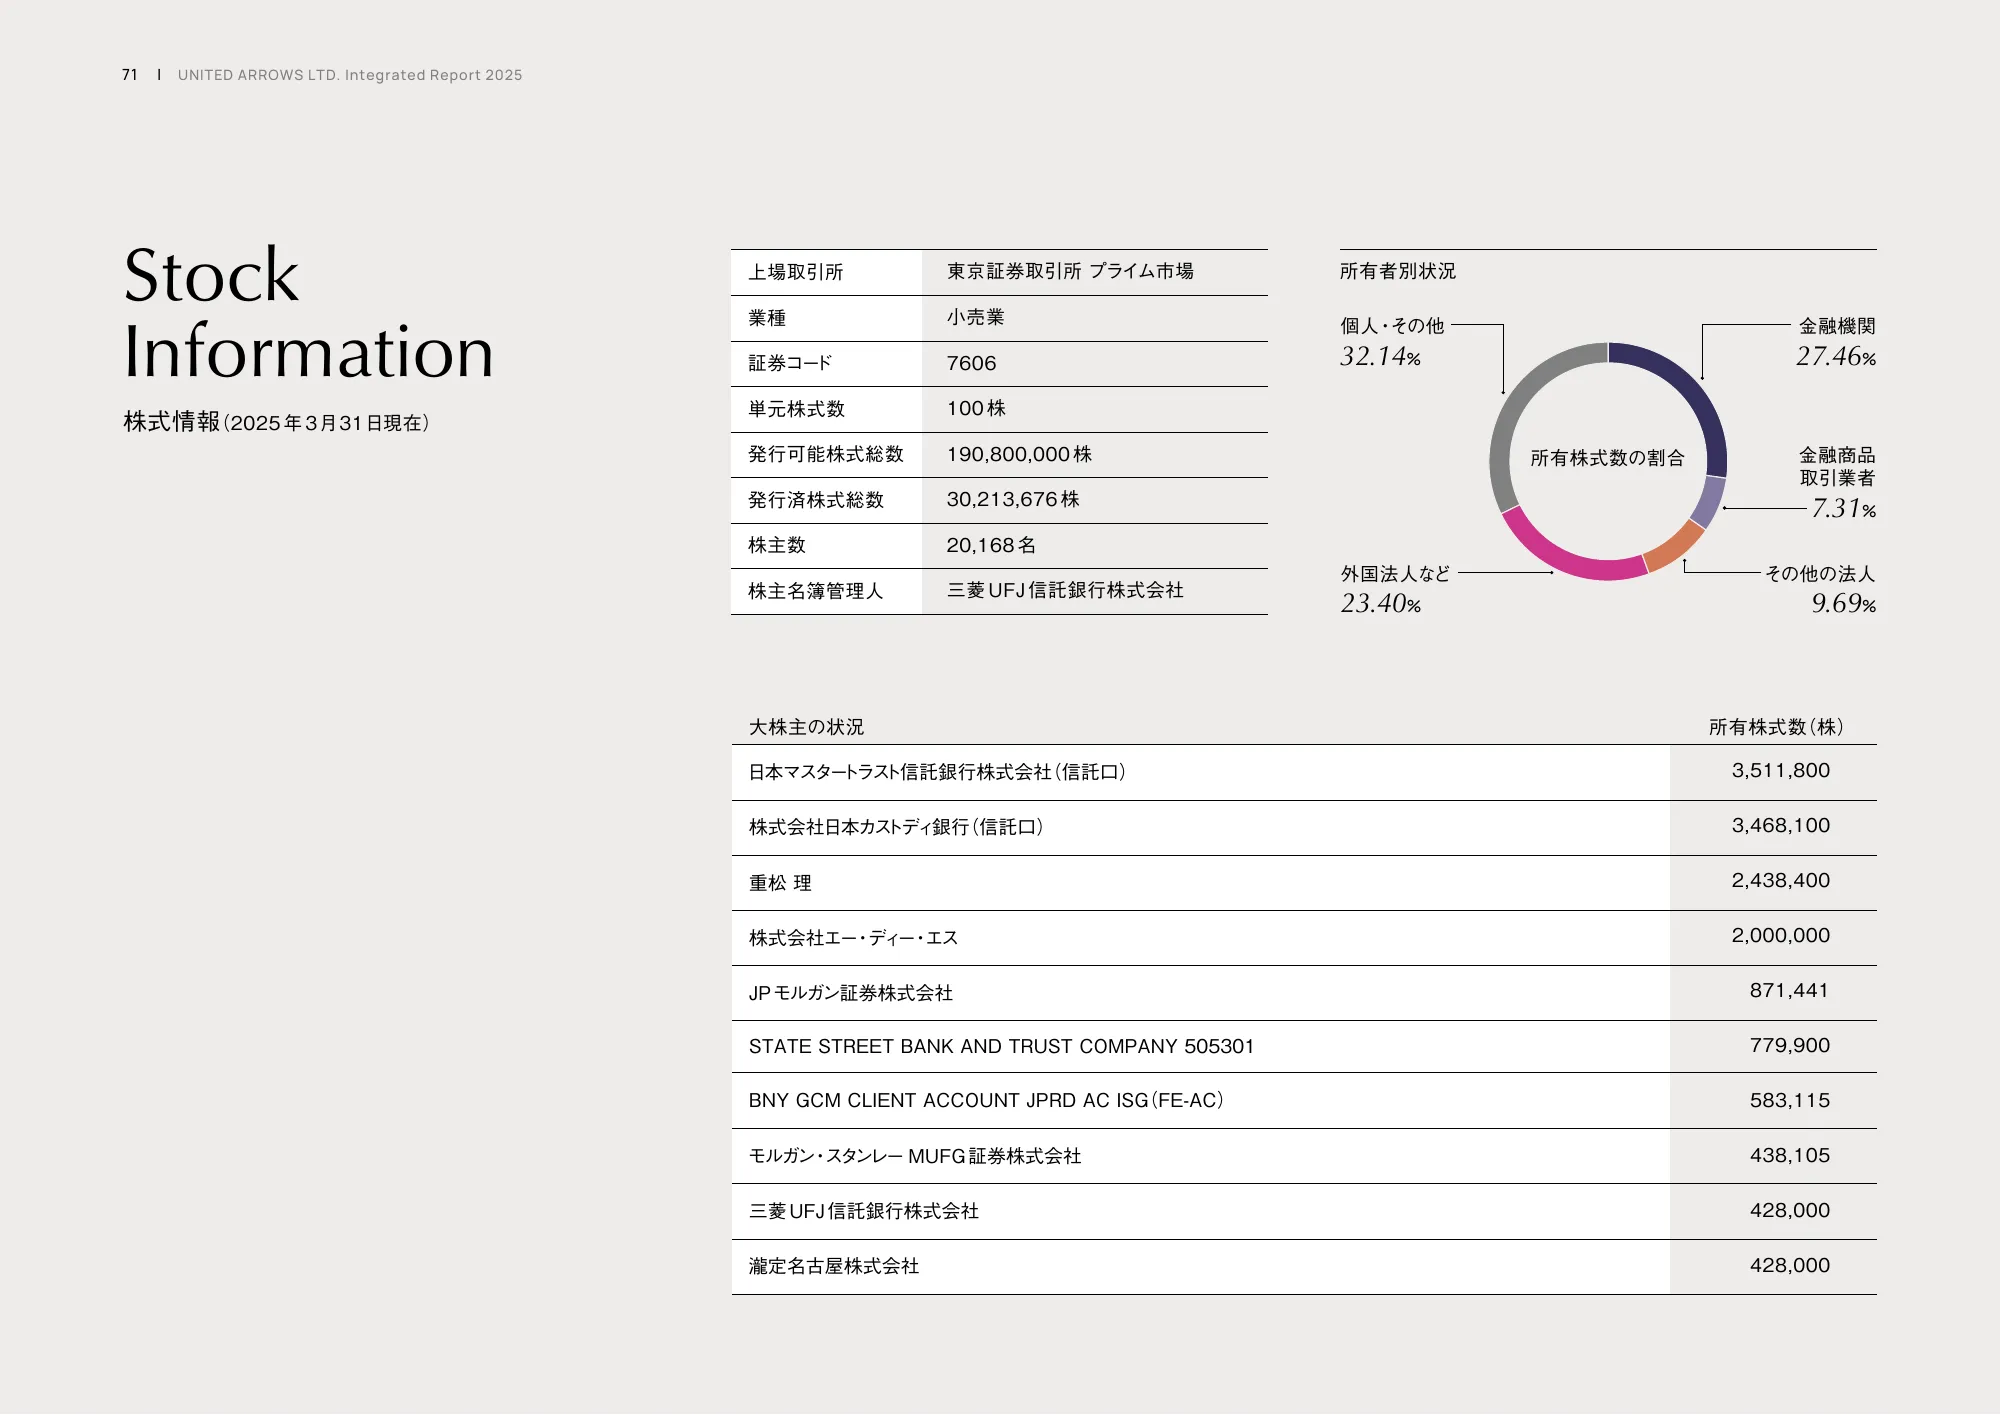2000x1415 pixels.
Task: Click 三菱UFJ信託銀行株式会社 in the info table
Action: (x=1063, y=591)
